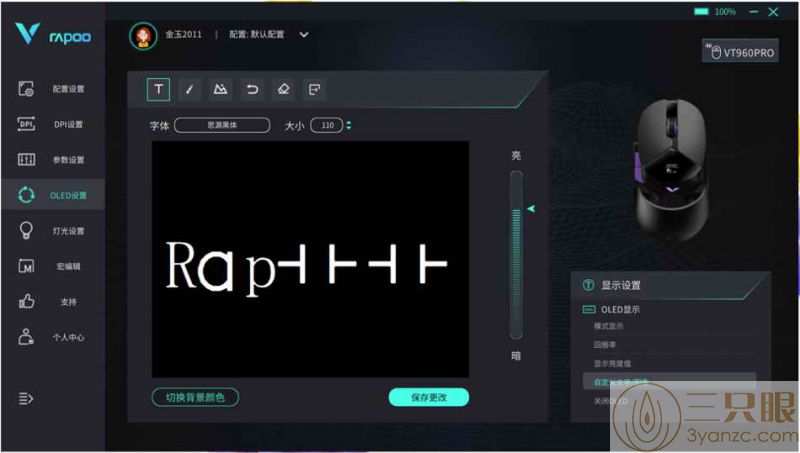The image size is (800, 453).
Task: Click the user avatar icon
Action: click(x=144, y=35)
